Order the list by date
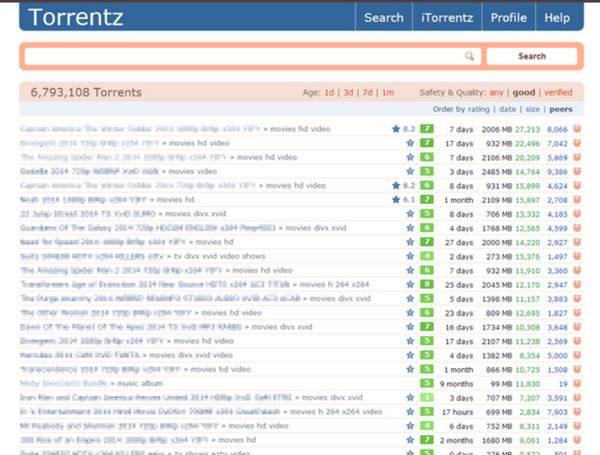 507,109
